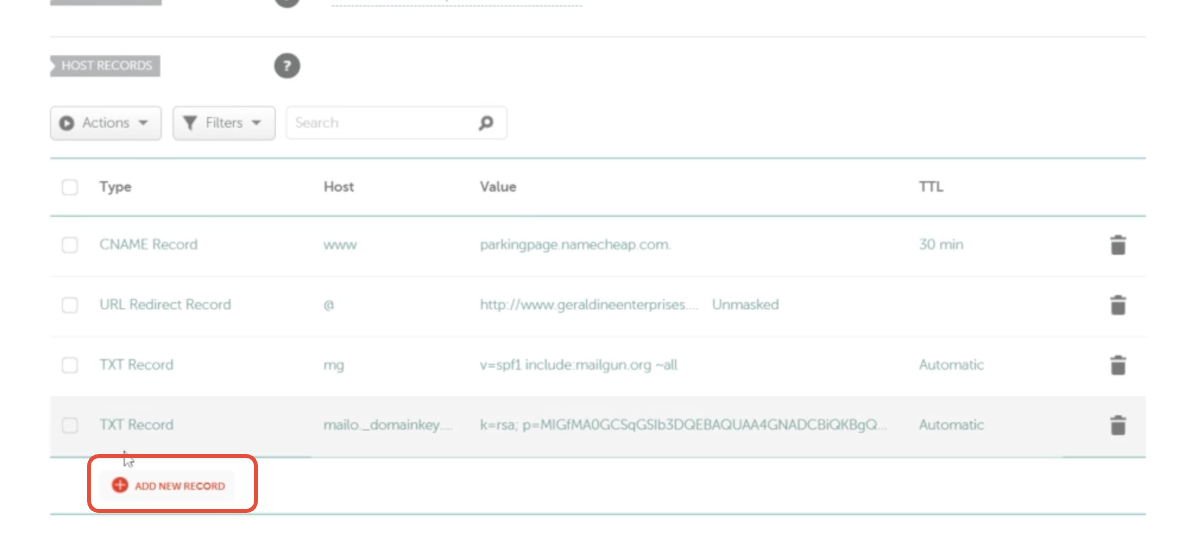This screenshot has width=1185, height=557.
Task: Click the red plus icon to add record
Action: pyautogui.click(x=120, y=485)
